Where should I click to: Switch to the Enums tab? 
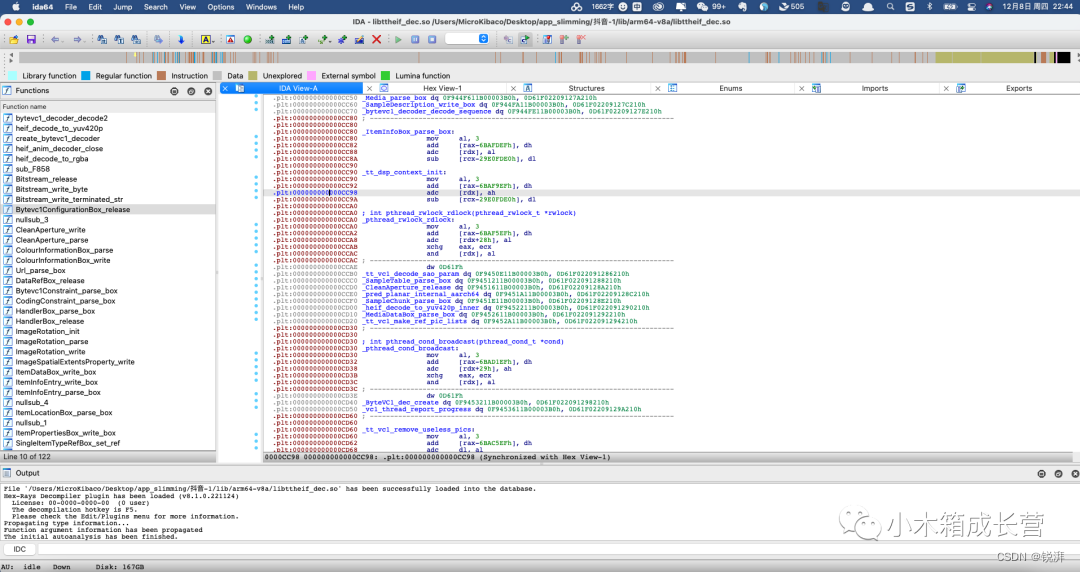(731, 88)
